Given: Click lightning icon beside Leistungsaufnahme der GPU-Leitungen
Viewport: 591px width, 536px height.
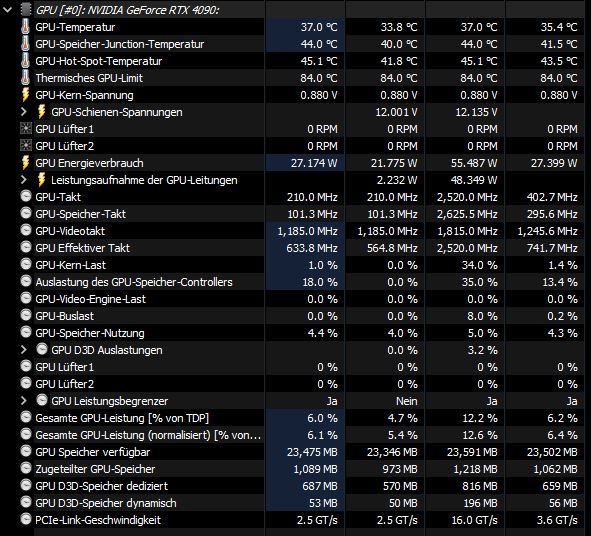Looking at the screenshot, I should (41, 179).
